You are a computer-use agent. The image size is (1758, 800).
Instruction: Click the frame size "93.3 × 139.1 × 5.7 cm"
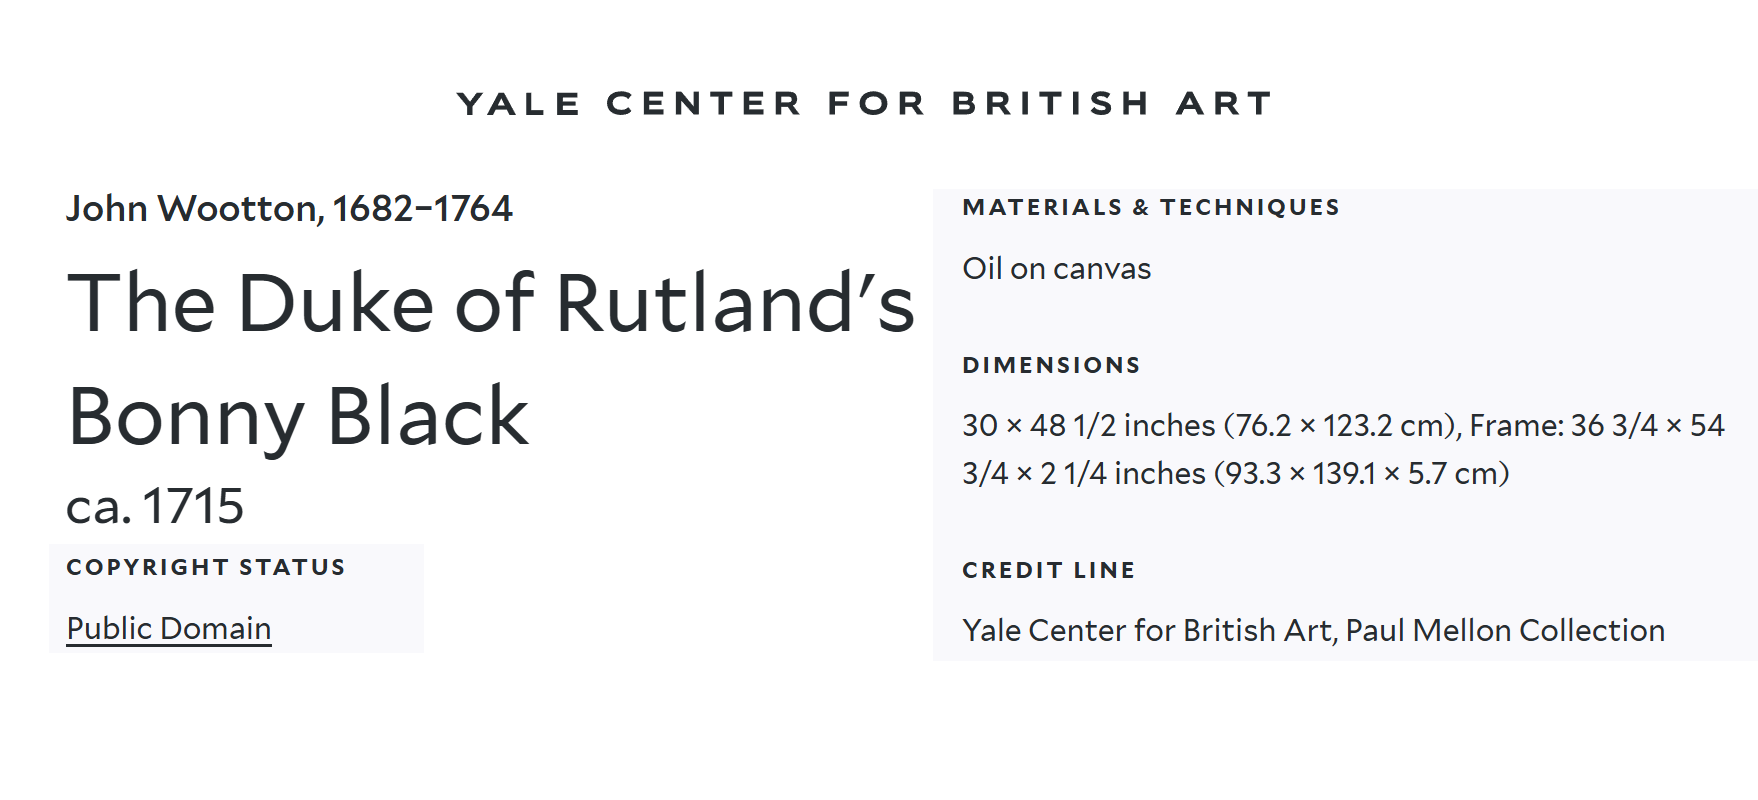point(1362,474)
